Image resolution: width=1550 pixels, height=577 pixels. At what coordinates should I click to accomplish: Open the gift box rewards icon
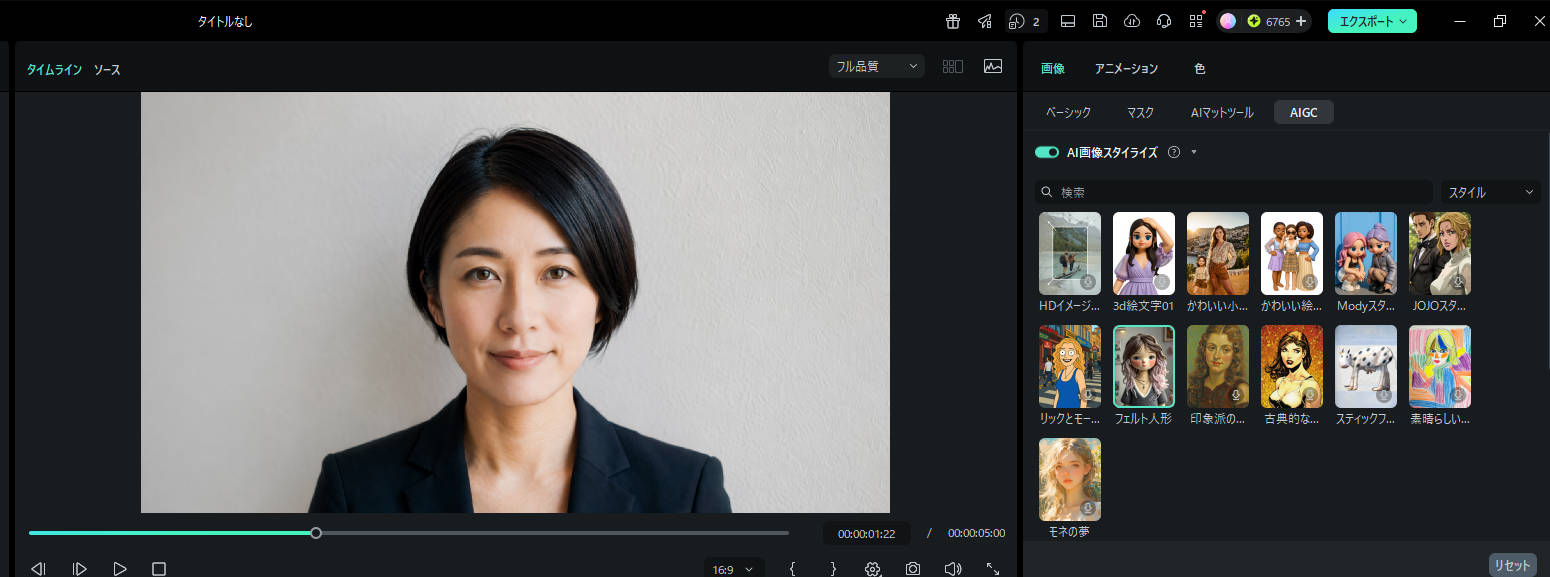pos(953,21)
